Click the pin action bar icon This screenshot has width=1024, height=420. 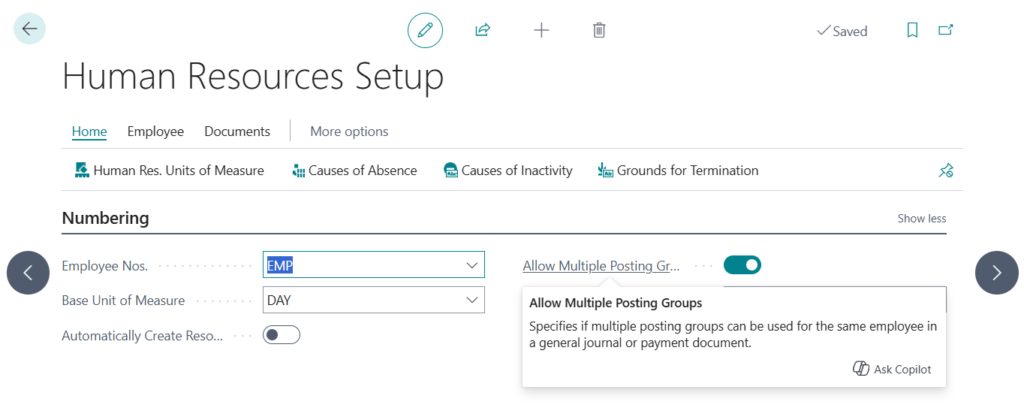[945, 171]
